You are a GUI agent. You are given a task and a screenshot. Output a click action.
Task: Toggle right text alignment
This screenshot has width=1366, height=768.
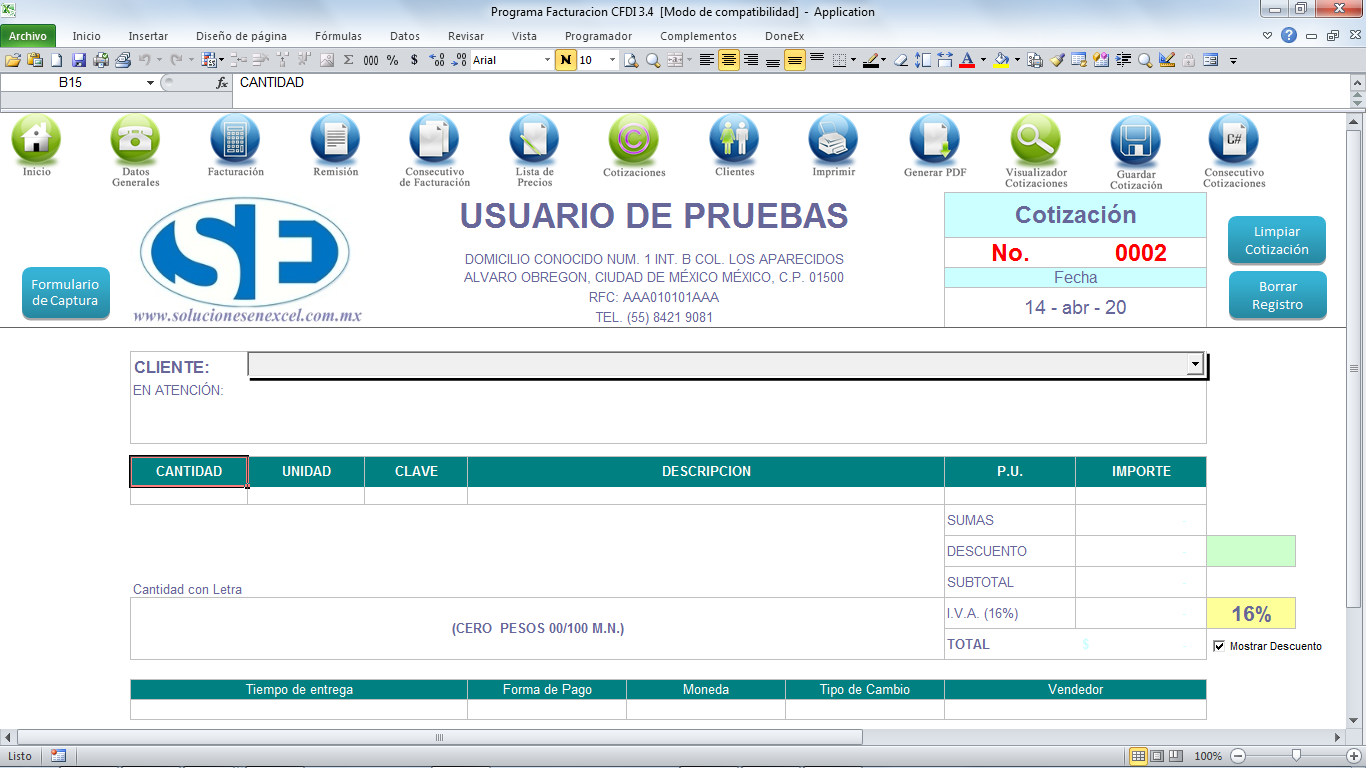point(750,60)
